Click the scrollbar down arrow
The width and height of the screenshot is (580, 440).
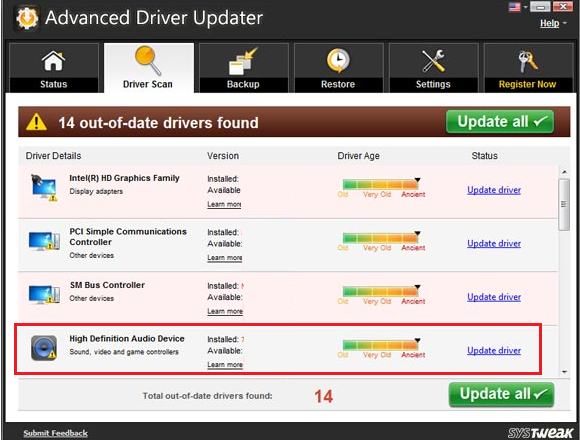tap(564, 372)
